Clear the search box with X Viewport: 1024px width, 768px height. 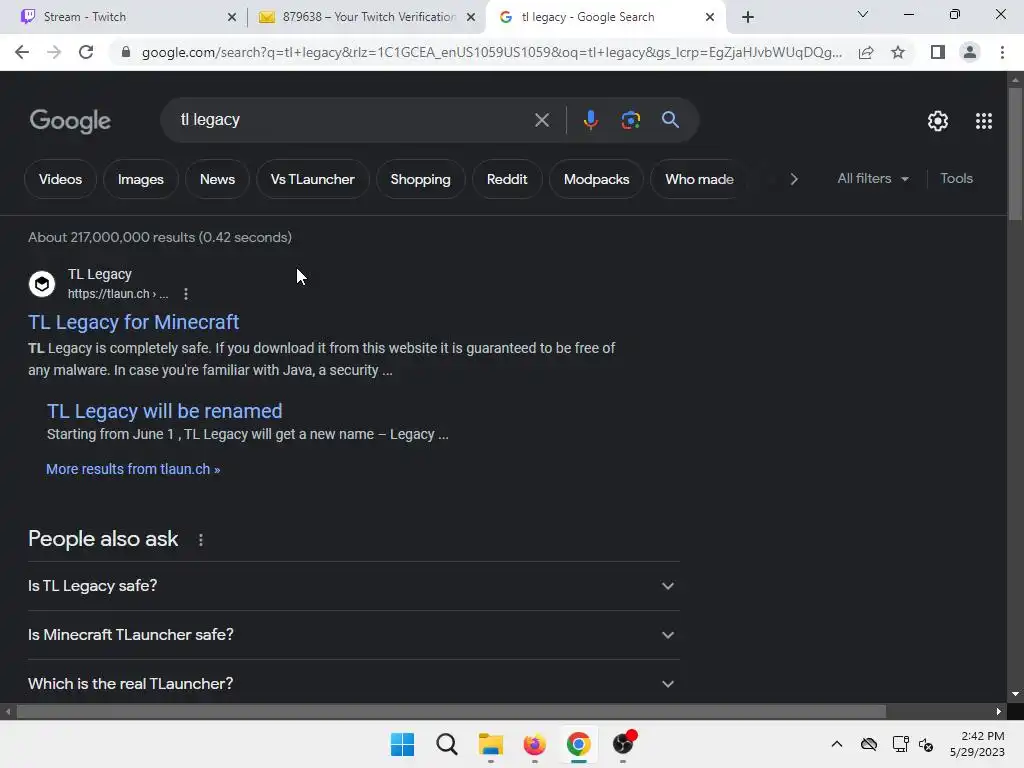click(541, 120)
